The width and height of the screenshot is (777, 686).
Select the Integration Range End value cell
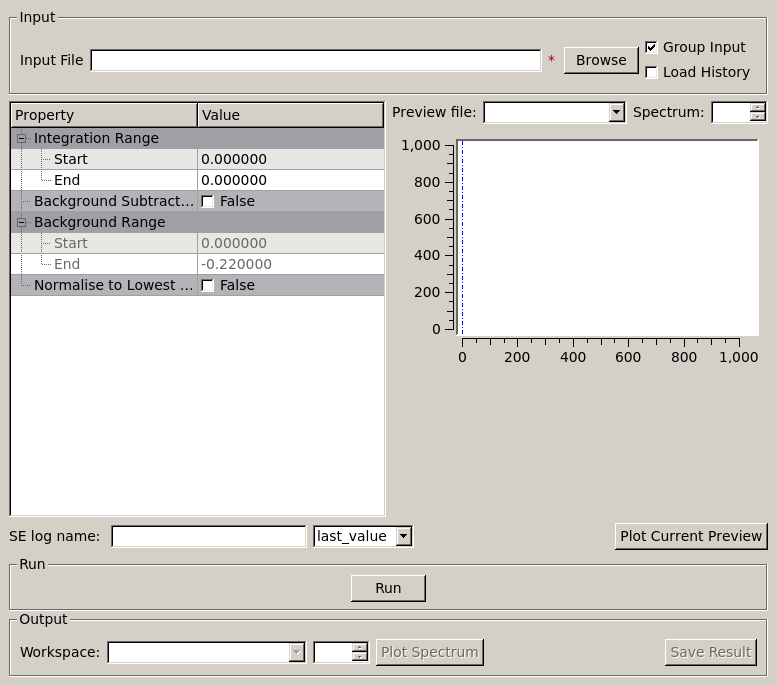click(290, 180)
